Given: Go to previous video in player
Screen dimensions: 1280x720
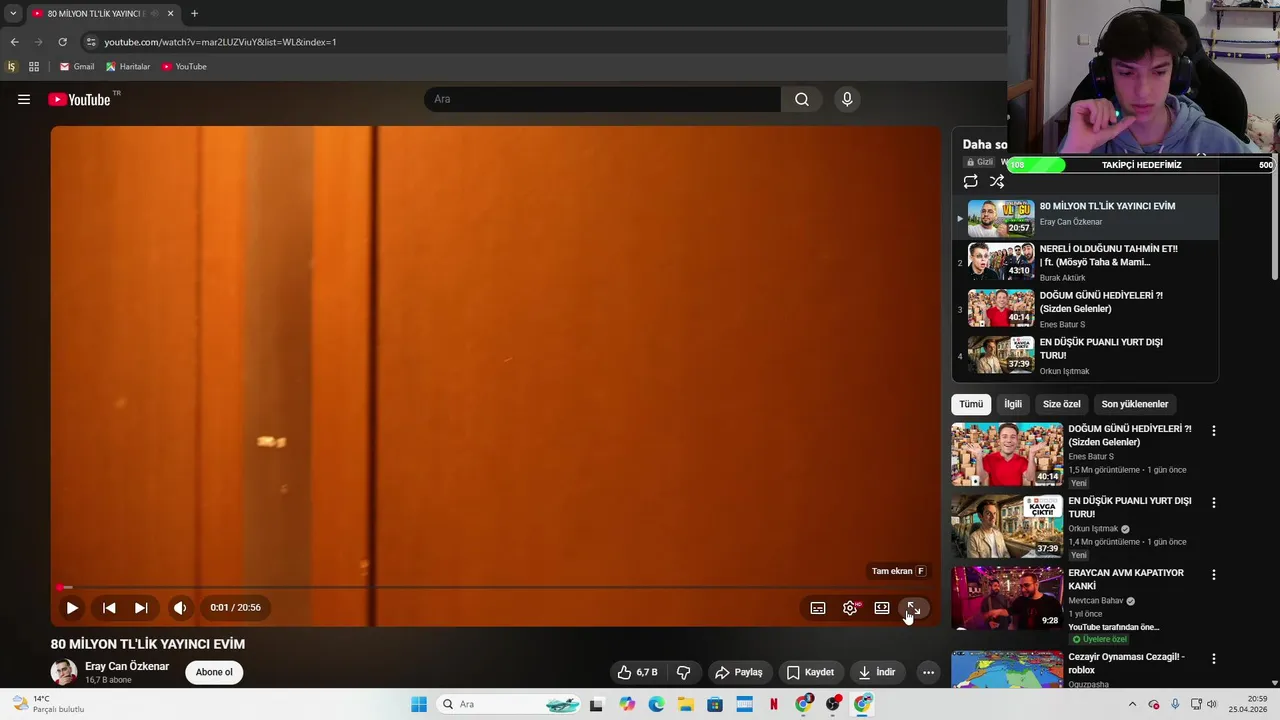Looking at the screenshot, I should [109, 607].
